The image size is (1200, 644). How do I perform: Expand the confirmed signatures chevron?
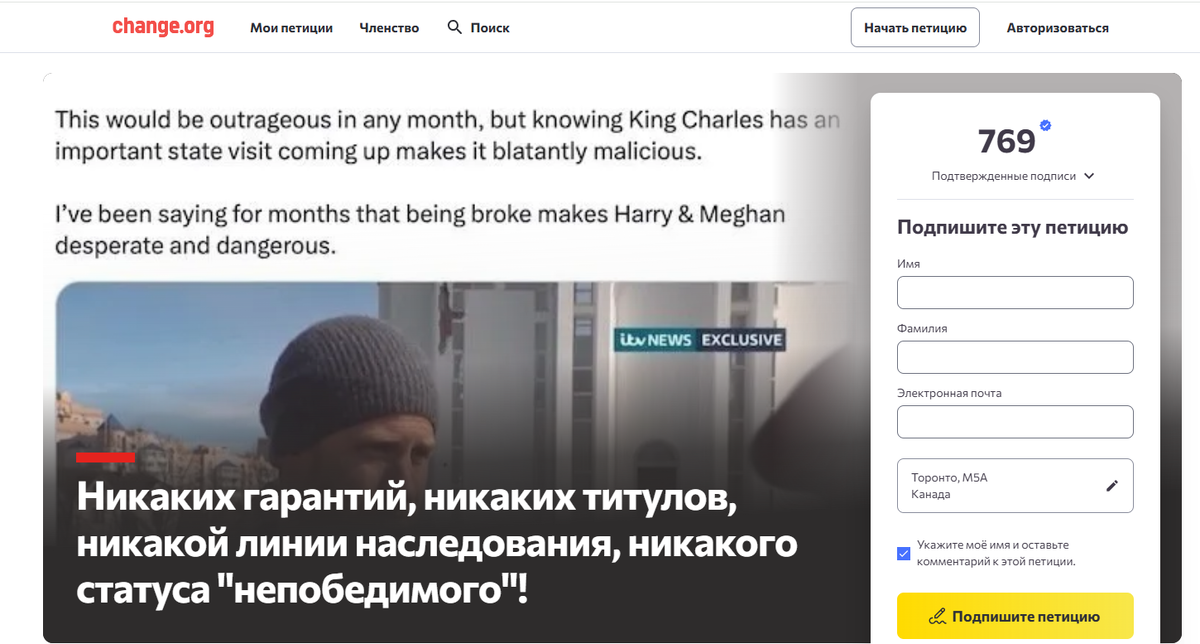[1089, 176]
